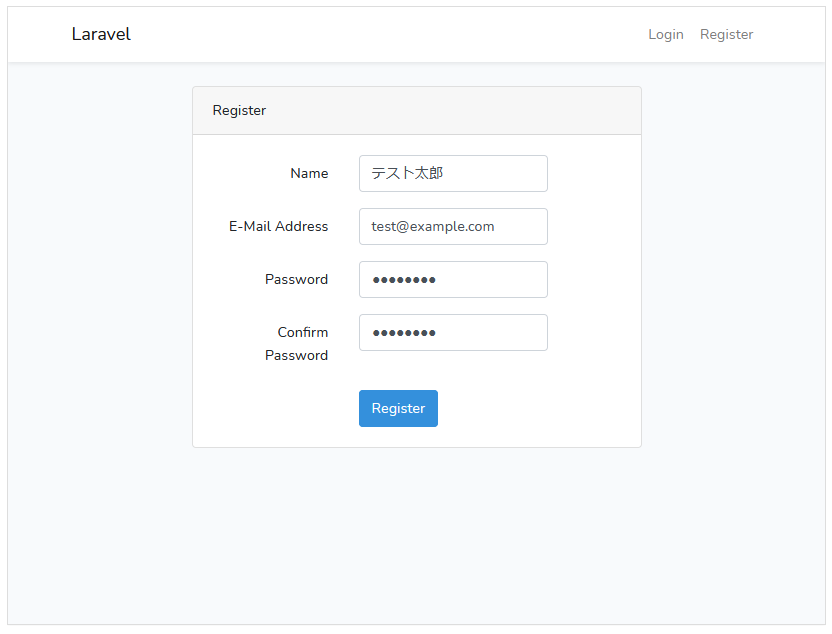Click the Password label text

pos(296,279)
